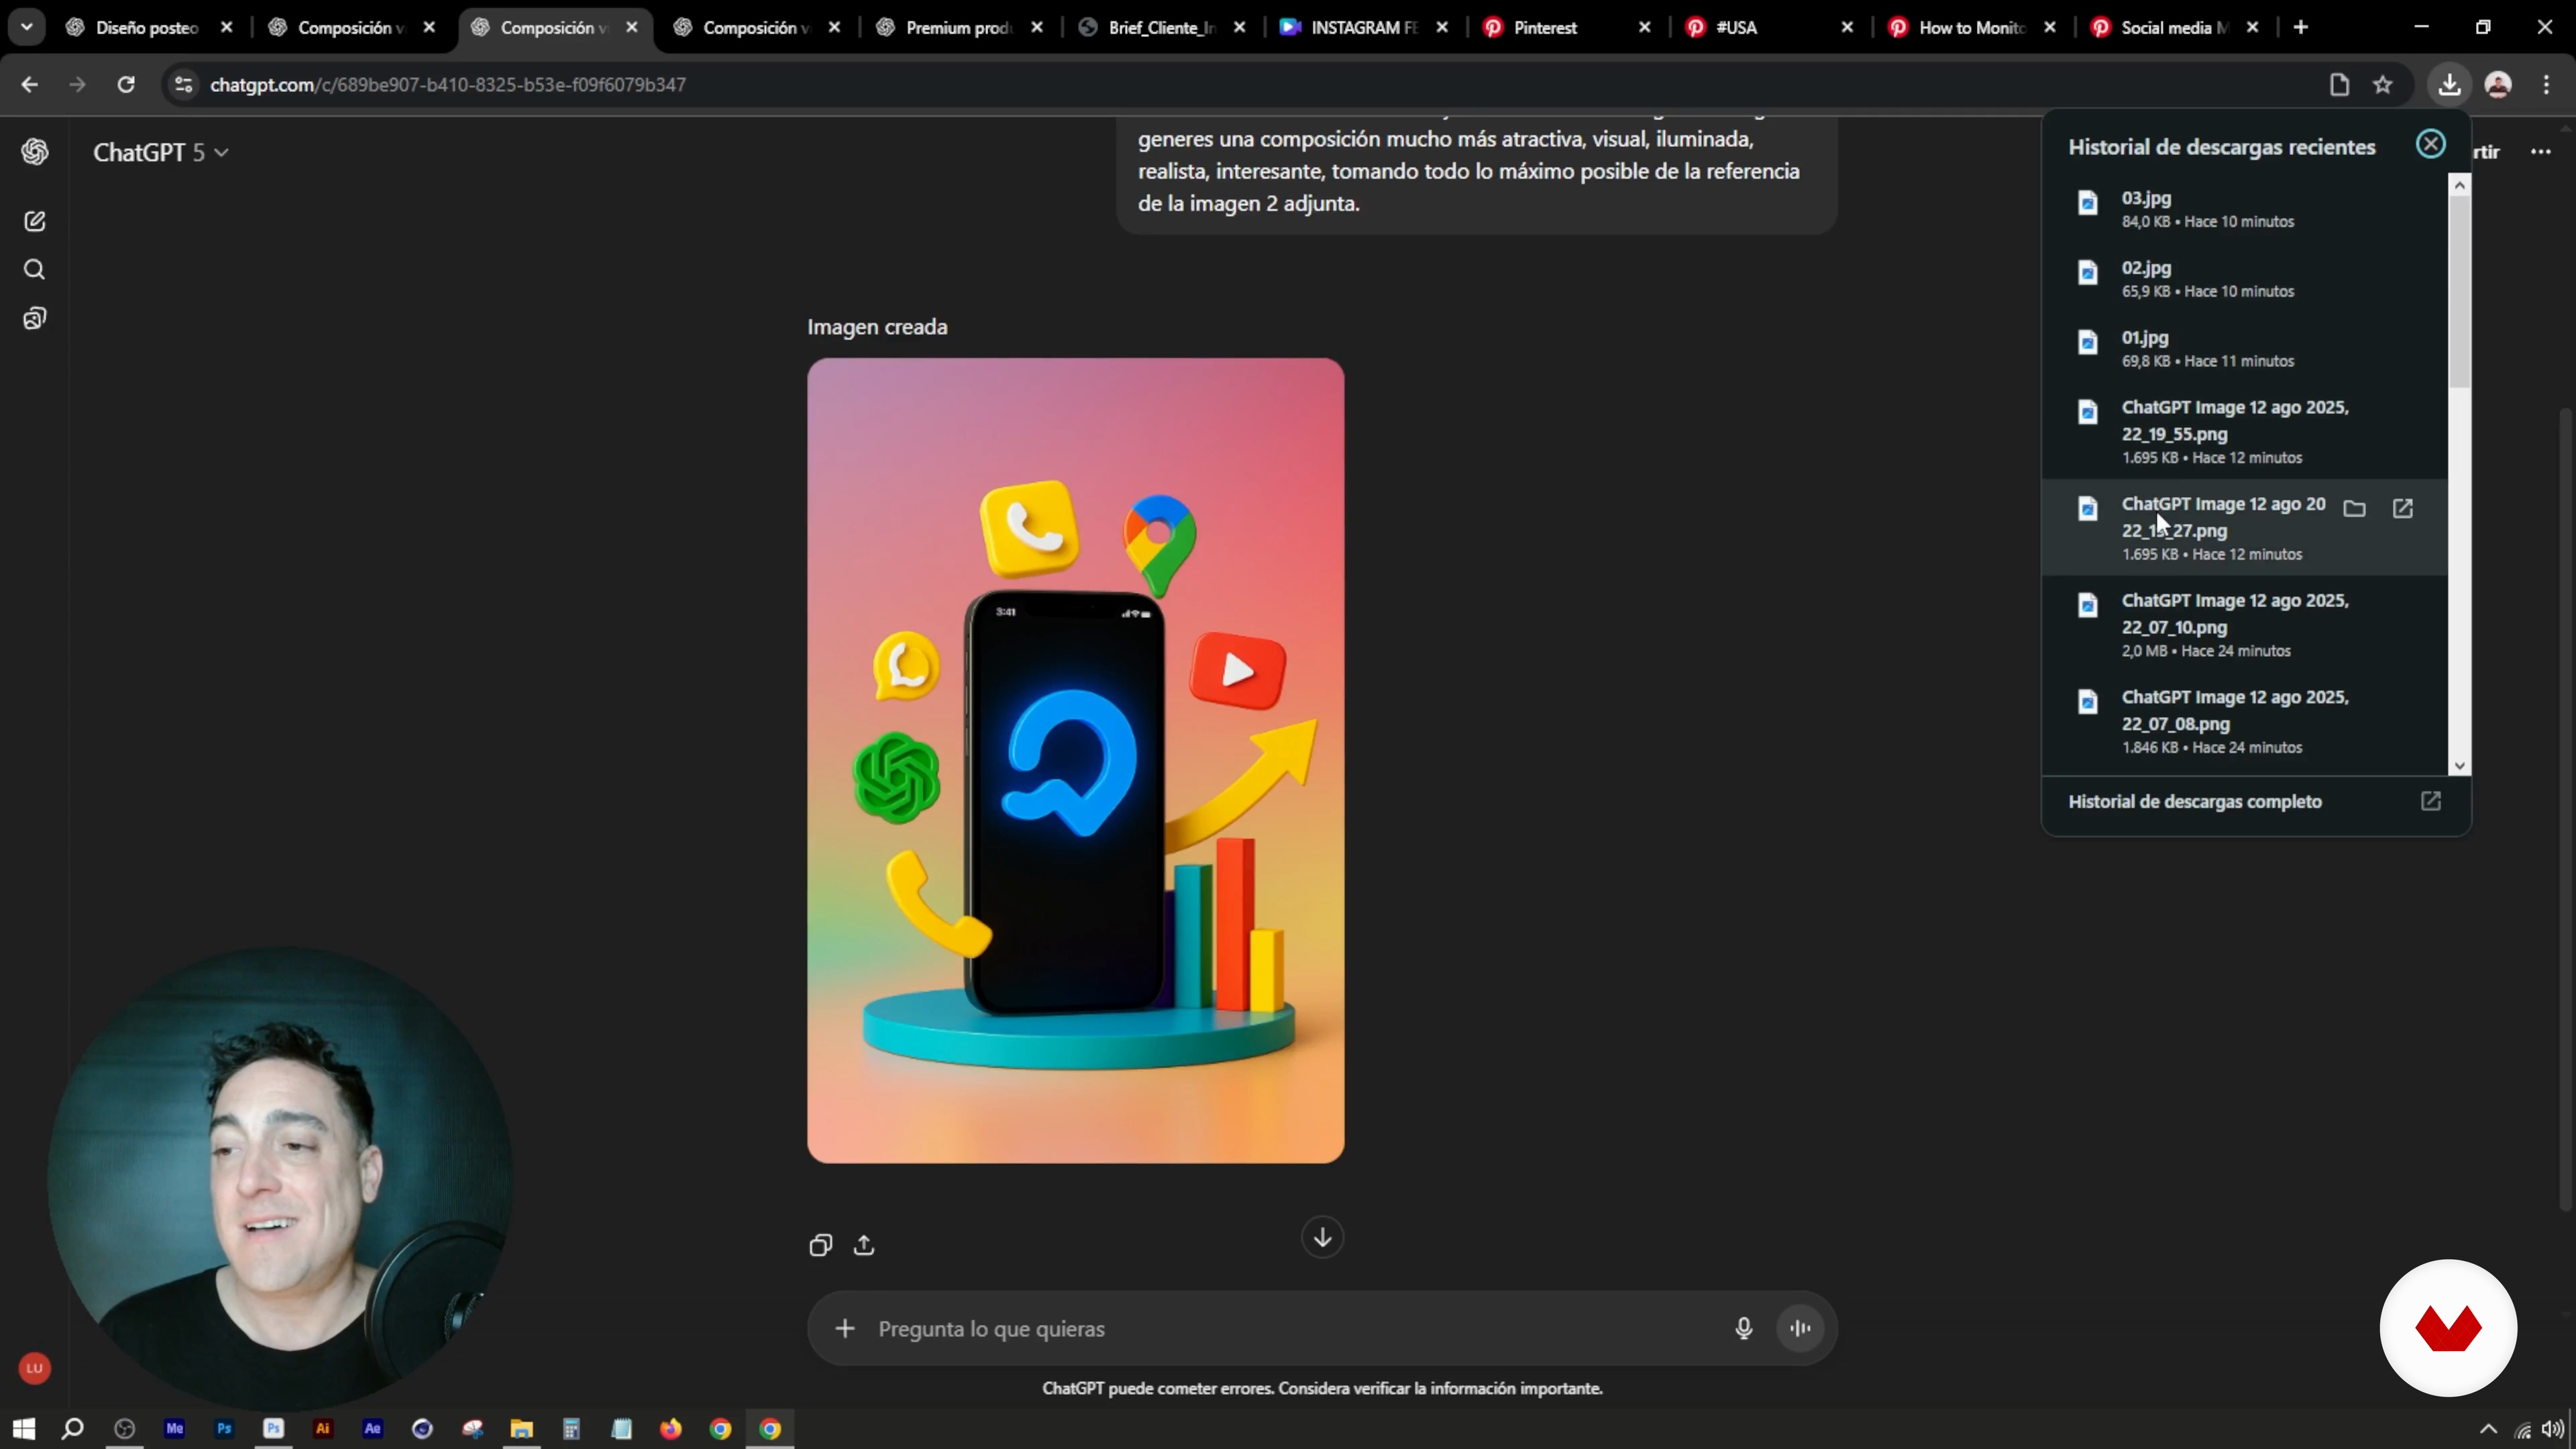Open downloaded file 02.jpg
Viewport: 2576px width, 1449px height.
click(x=2245, y=279)
